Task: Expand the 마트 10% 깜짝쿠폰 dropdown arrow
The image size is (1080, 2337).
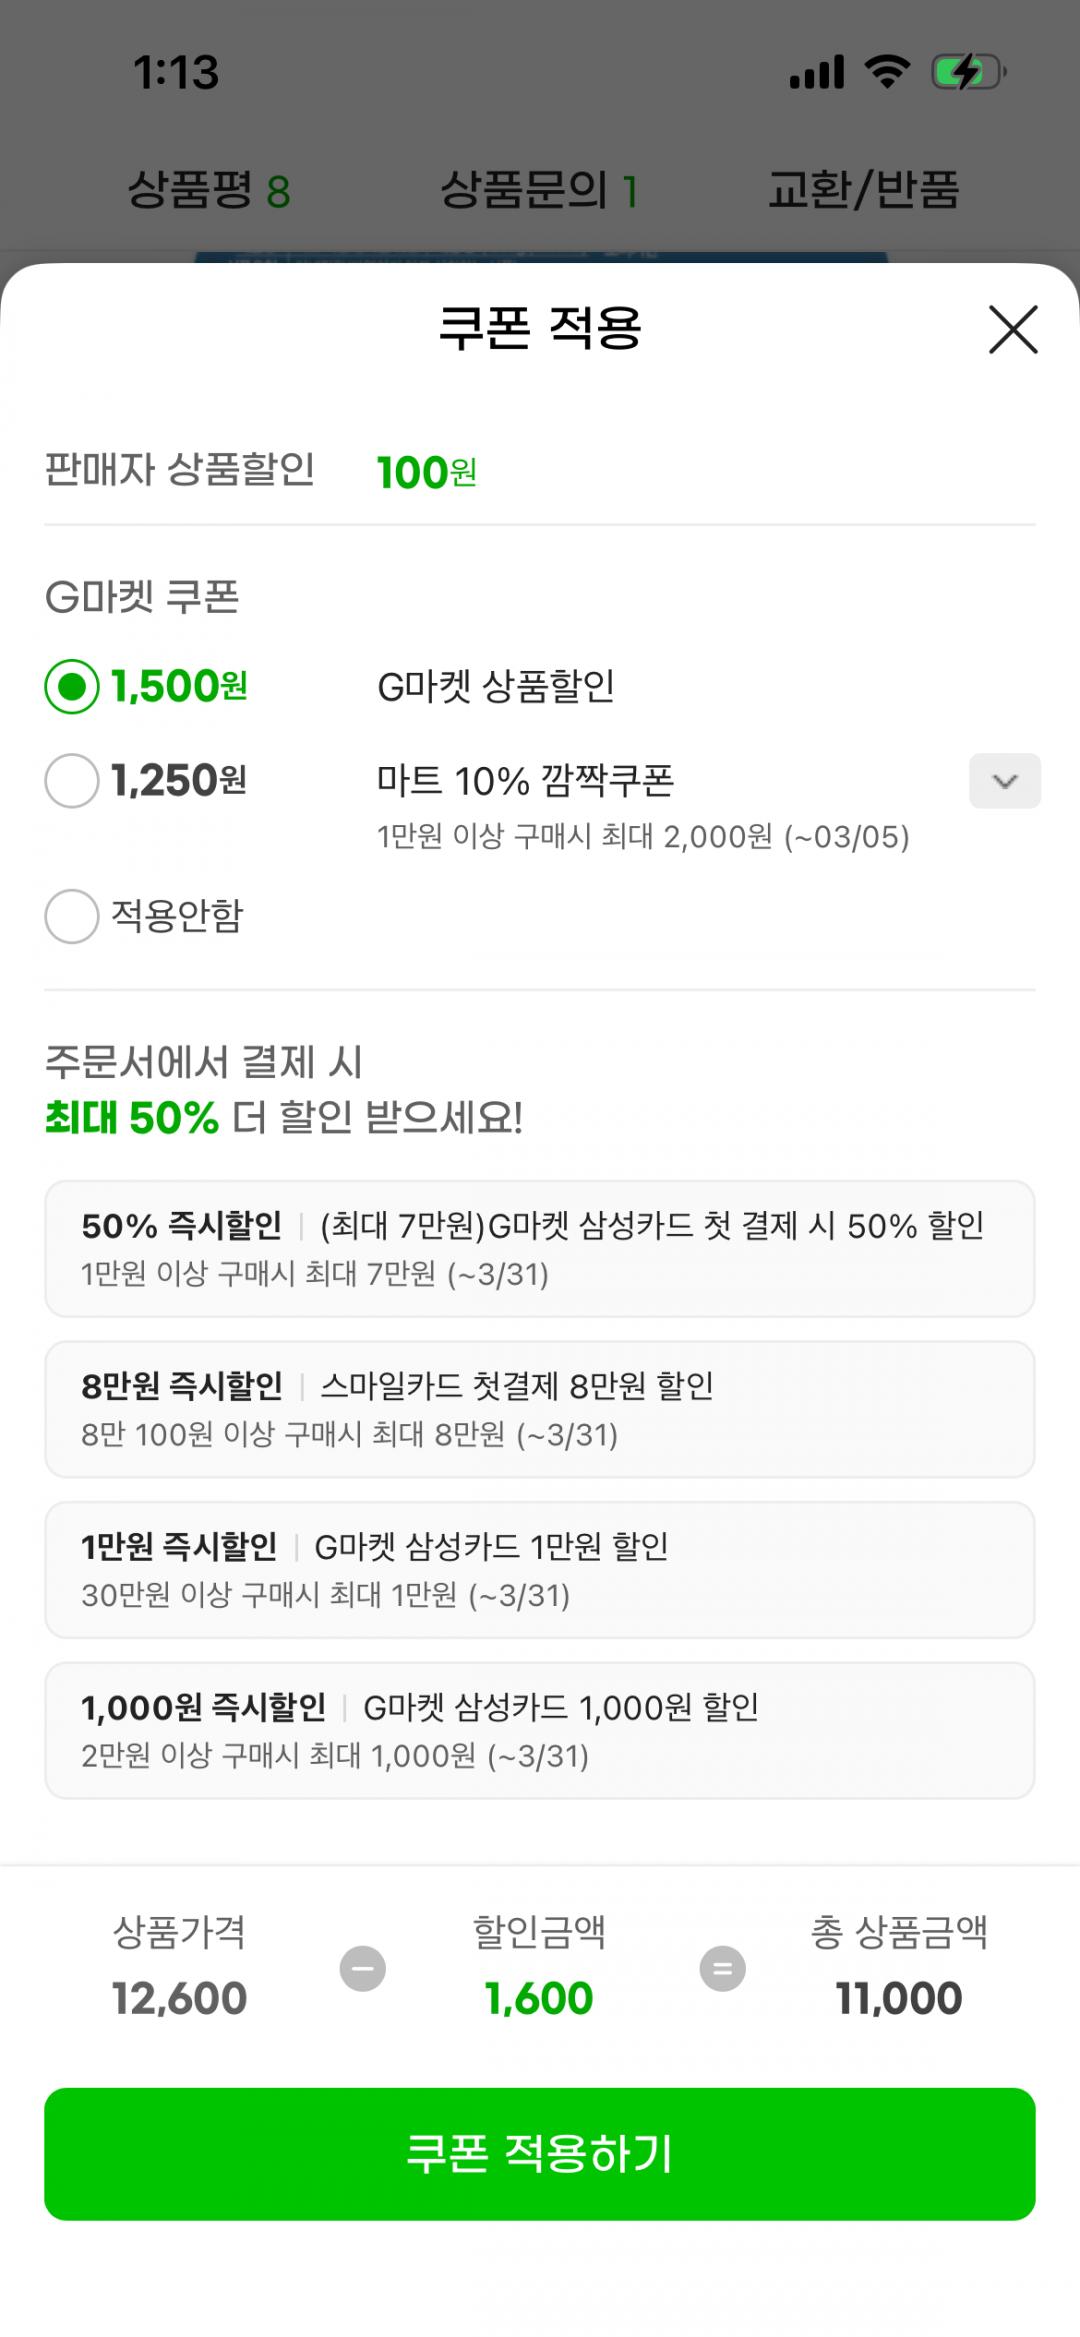Action: pyautogui.click(x=1004, y=780)
